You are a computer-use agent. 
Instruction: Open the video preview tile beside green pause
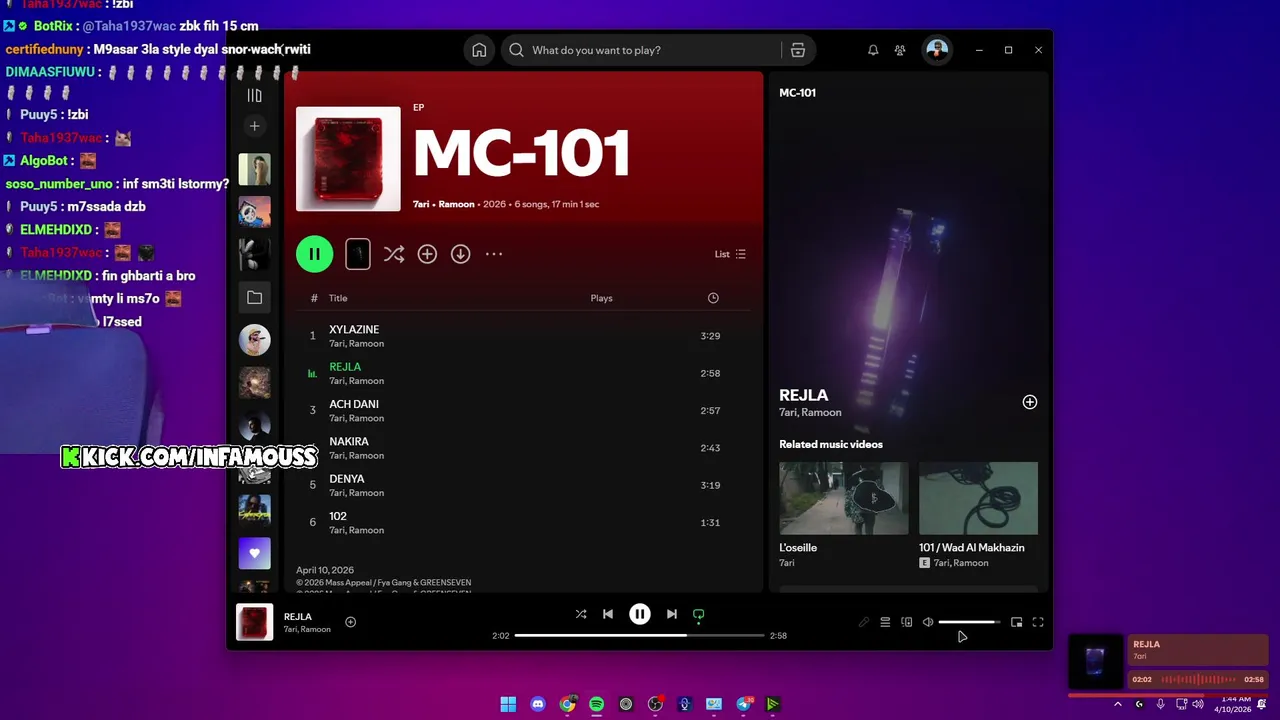(358, 254)
